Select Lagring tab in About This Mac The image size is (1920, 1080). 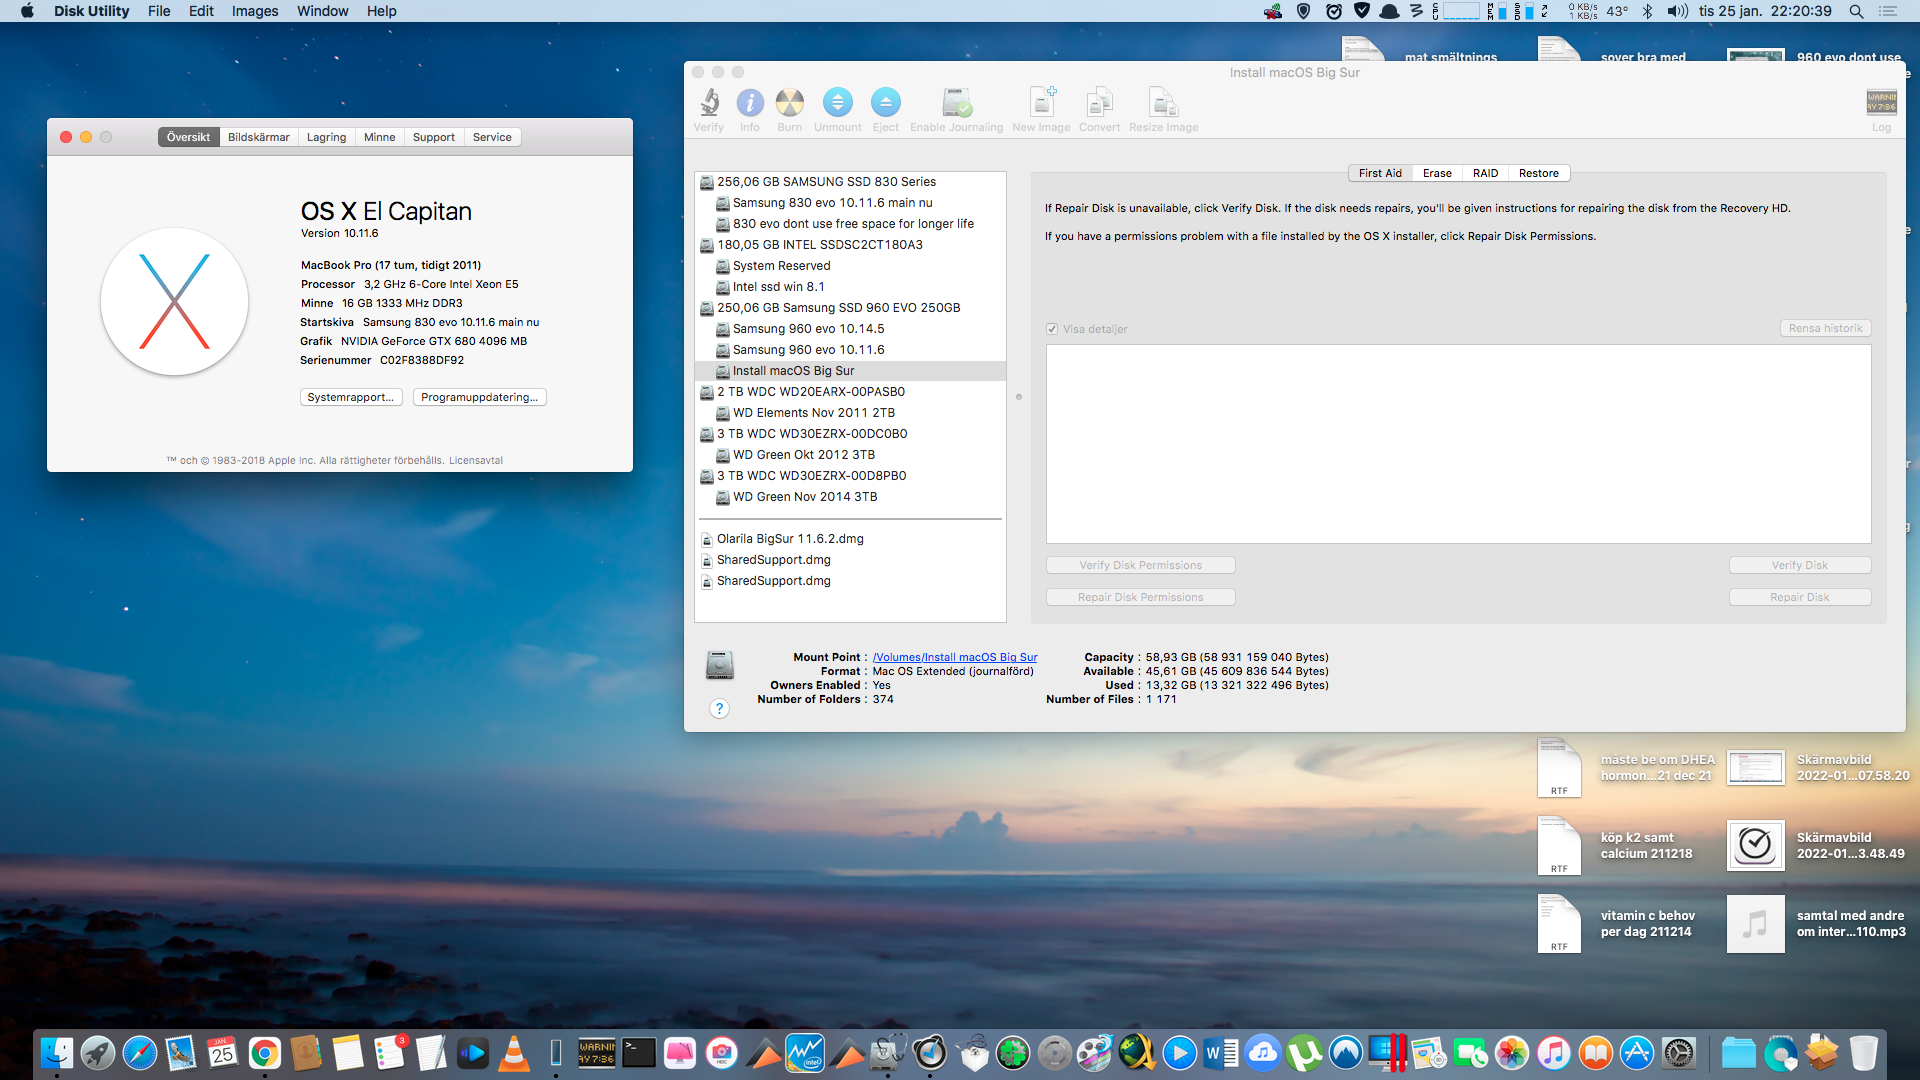tap(326, 137)
